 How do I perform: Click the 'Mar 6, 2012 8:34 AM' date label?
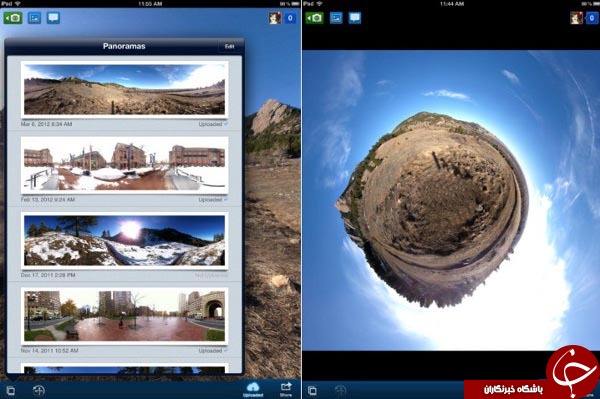46,124
